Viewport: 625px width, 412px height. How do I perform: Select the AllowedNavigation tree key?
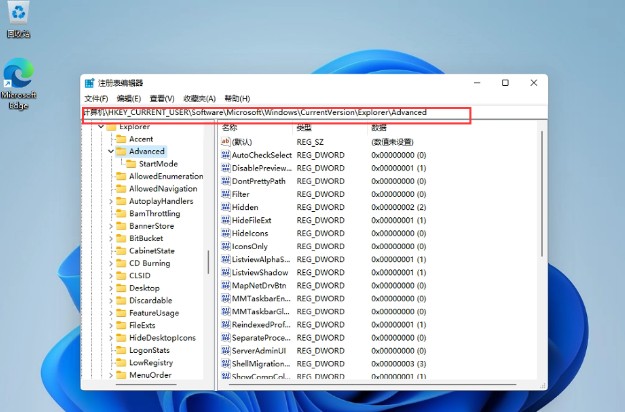click(163, 188)
